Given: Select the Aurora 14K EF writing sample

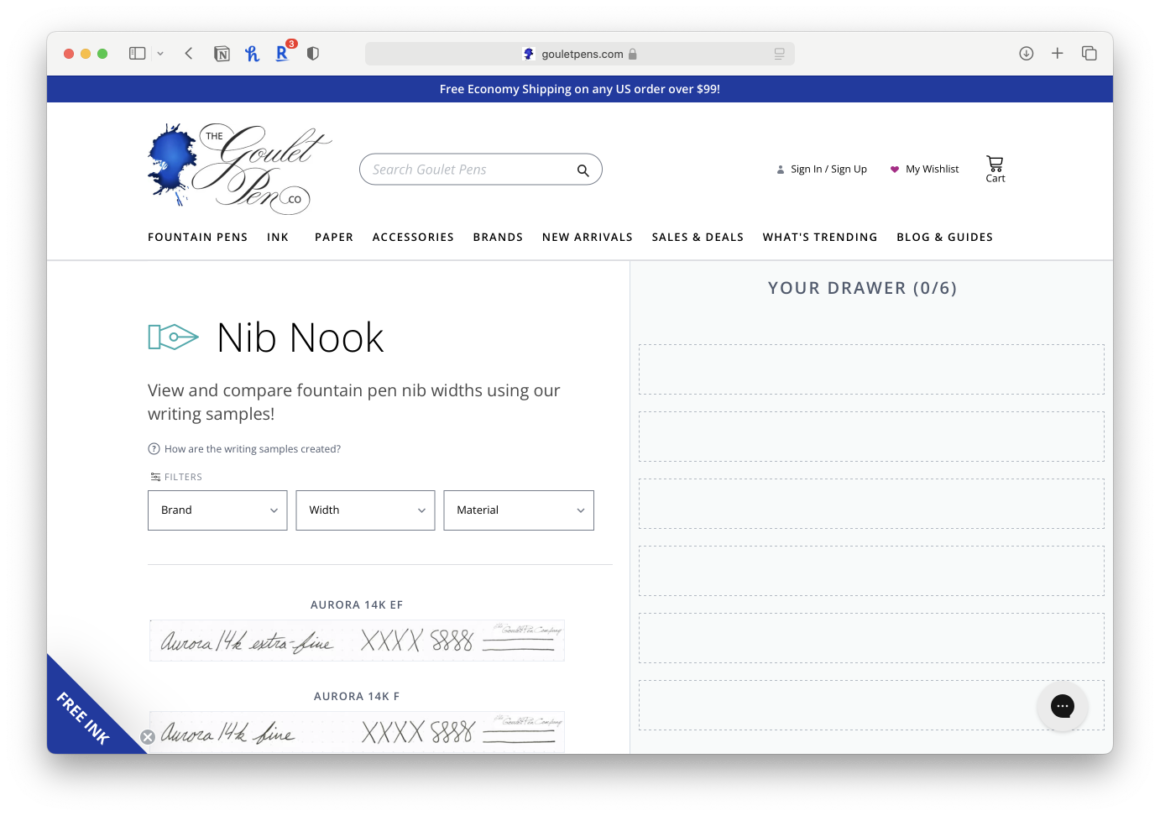Looking at the screenshot, I should (x=357, y=640).
